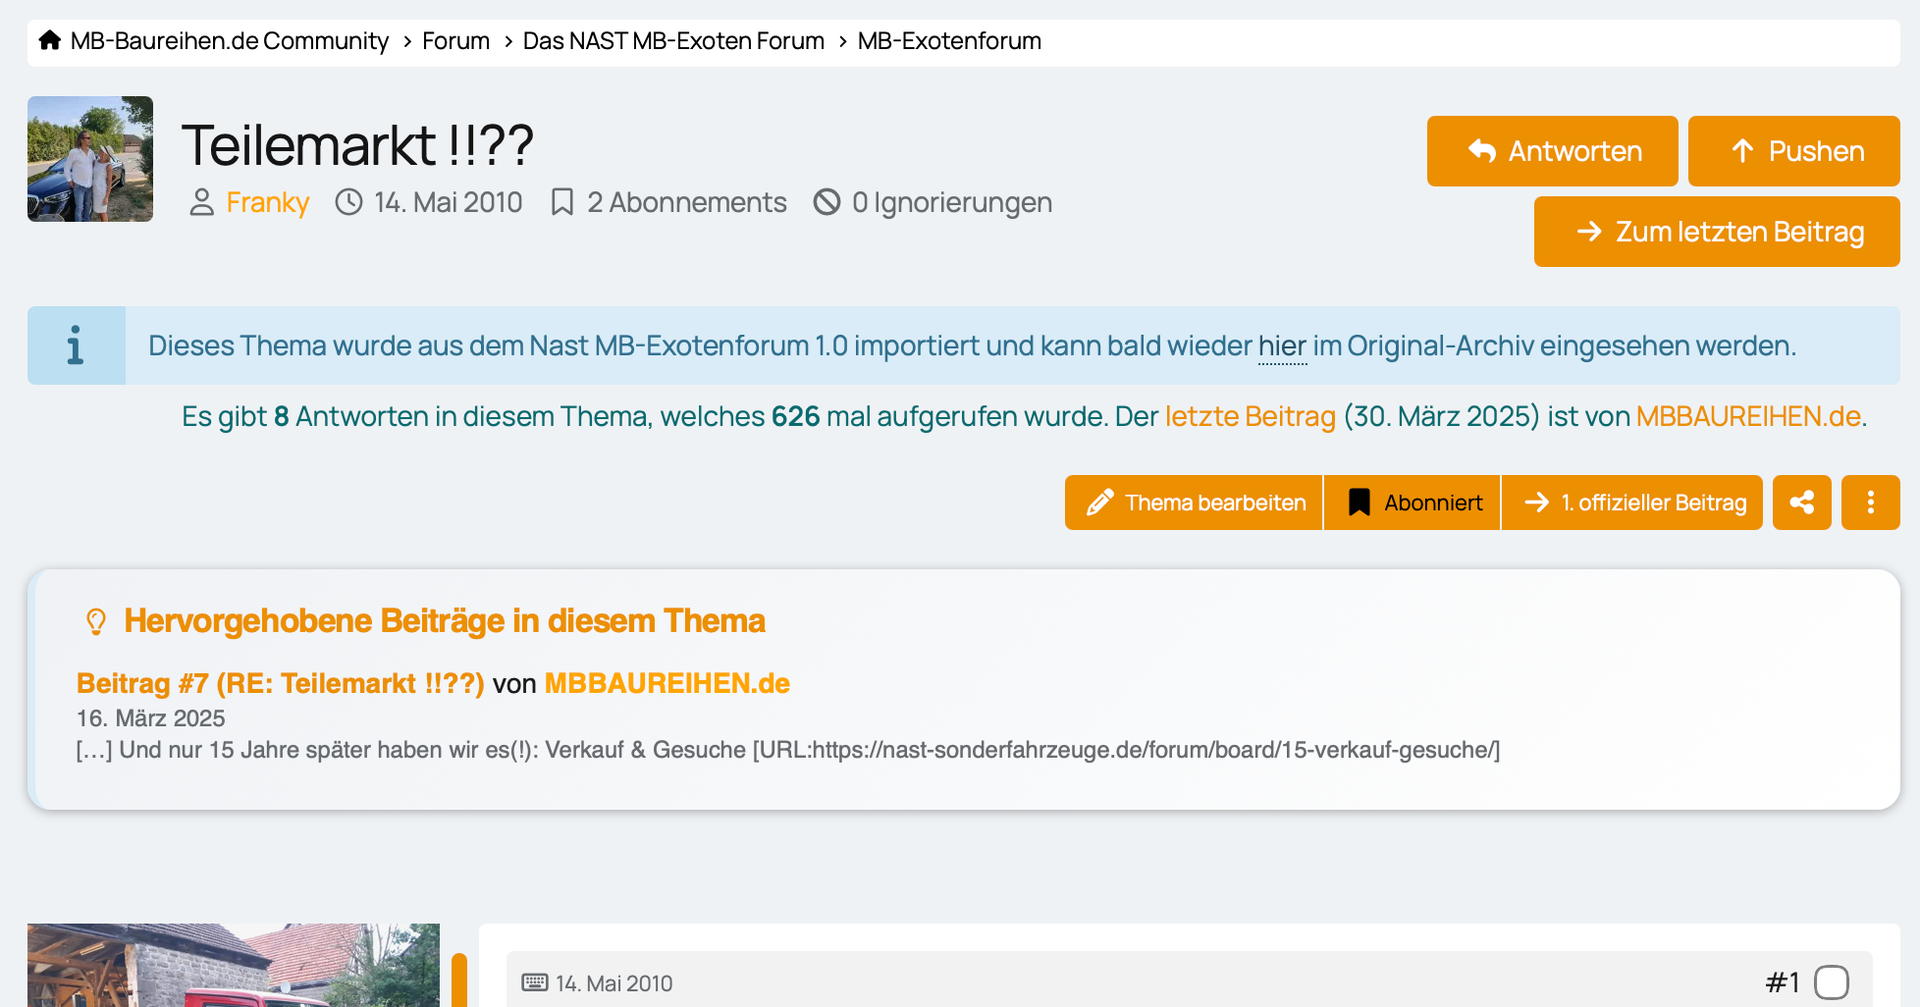
Task: Open the Beitrag #7 highlighted post link
Action: coord(280,684)
